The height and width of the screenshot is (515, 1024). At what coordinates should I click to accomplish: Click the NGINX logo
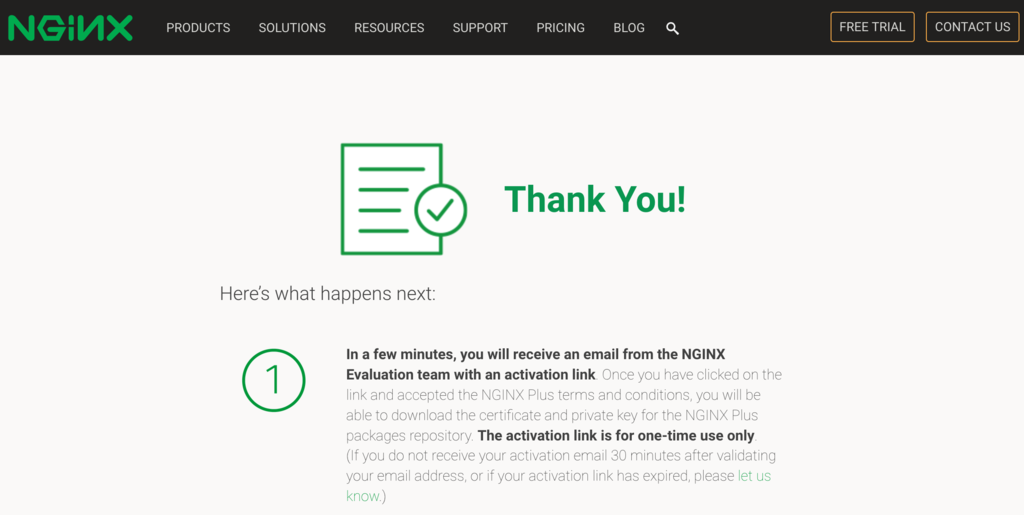70,28
